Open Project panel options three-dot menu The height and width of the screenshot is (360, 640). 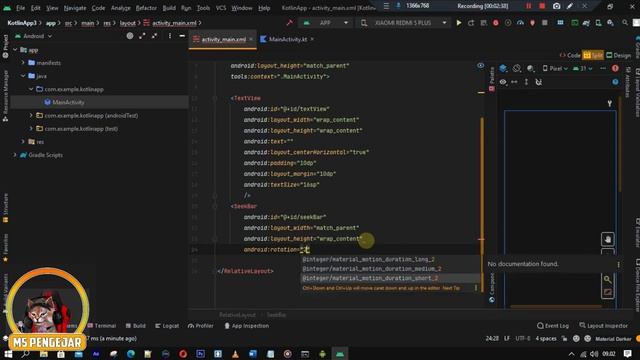pos(170,36)
